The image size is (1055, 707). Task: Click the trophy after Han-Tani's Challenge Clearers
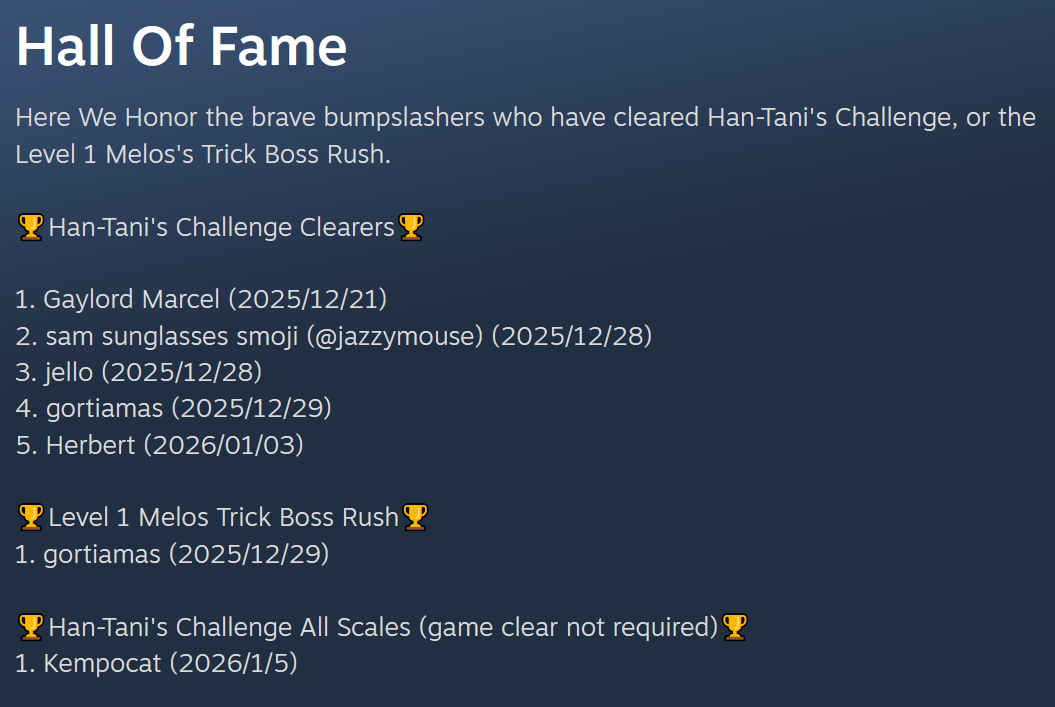tap(411, 228)
